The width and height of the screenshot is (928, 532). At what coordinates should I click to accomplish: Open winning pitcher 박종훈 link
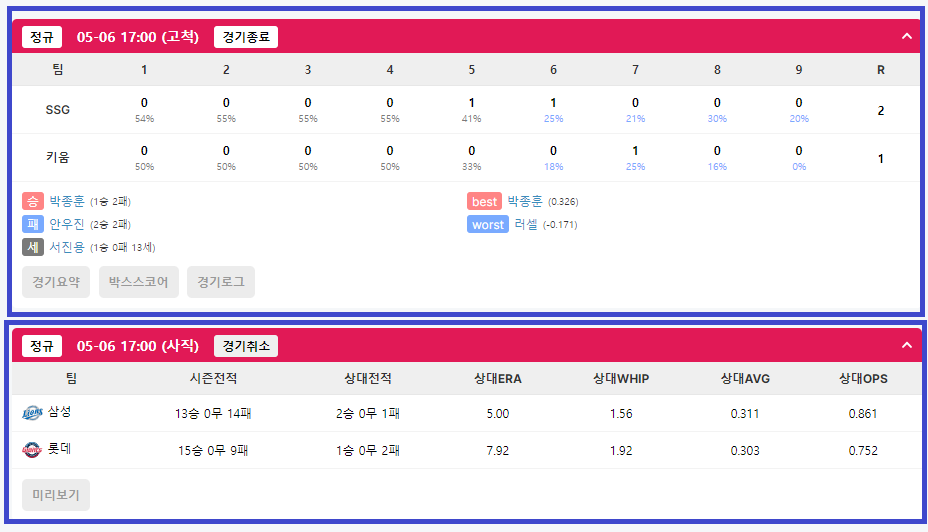coord(67,201)
